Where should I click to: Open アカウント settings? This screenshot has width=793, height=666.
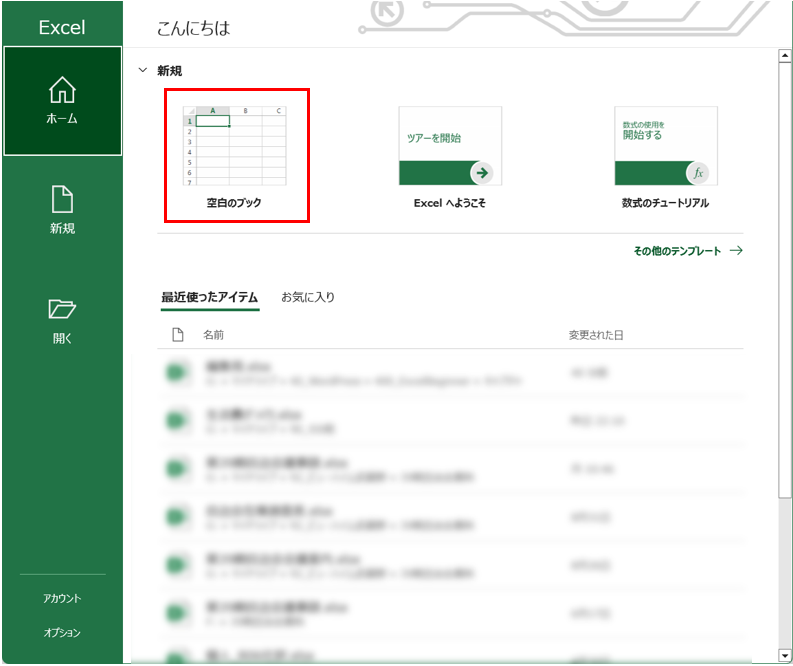(62, 598)
